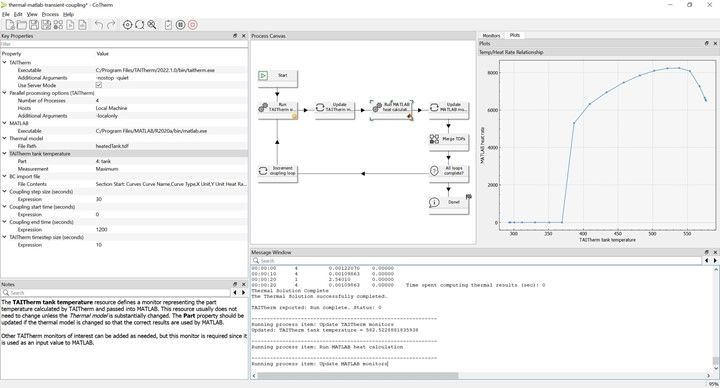Viewport: 720px width, 388px height.
Task: Click the New file toolbar icon
Action: (x=10, y=25)
